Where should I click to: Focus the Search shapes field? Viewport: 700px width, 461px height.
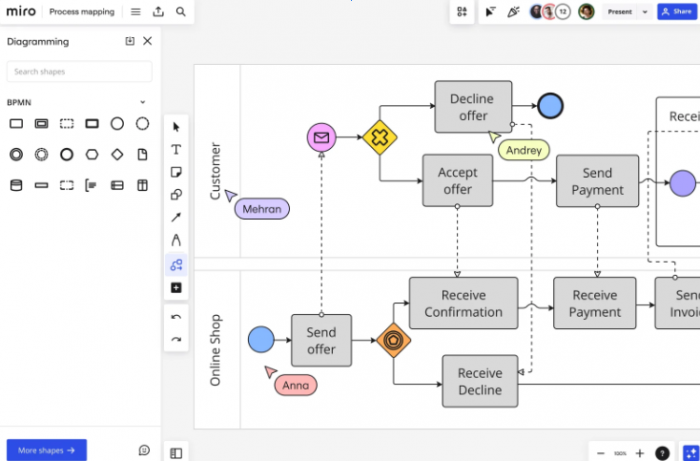coord(79,71)
